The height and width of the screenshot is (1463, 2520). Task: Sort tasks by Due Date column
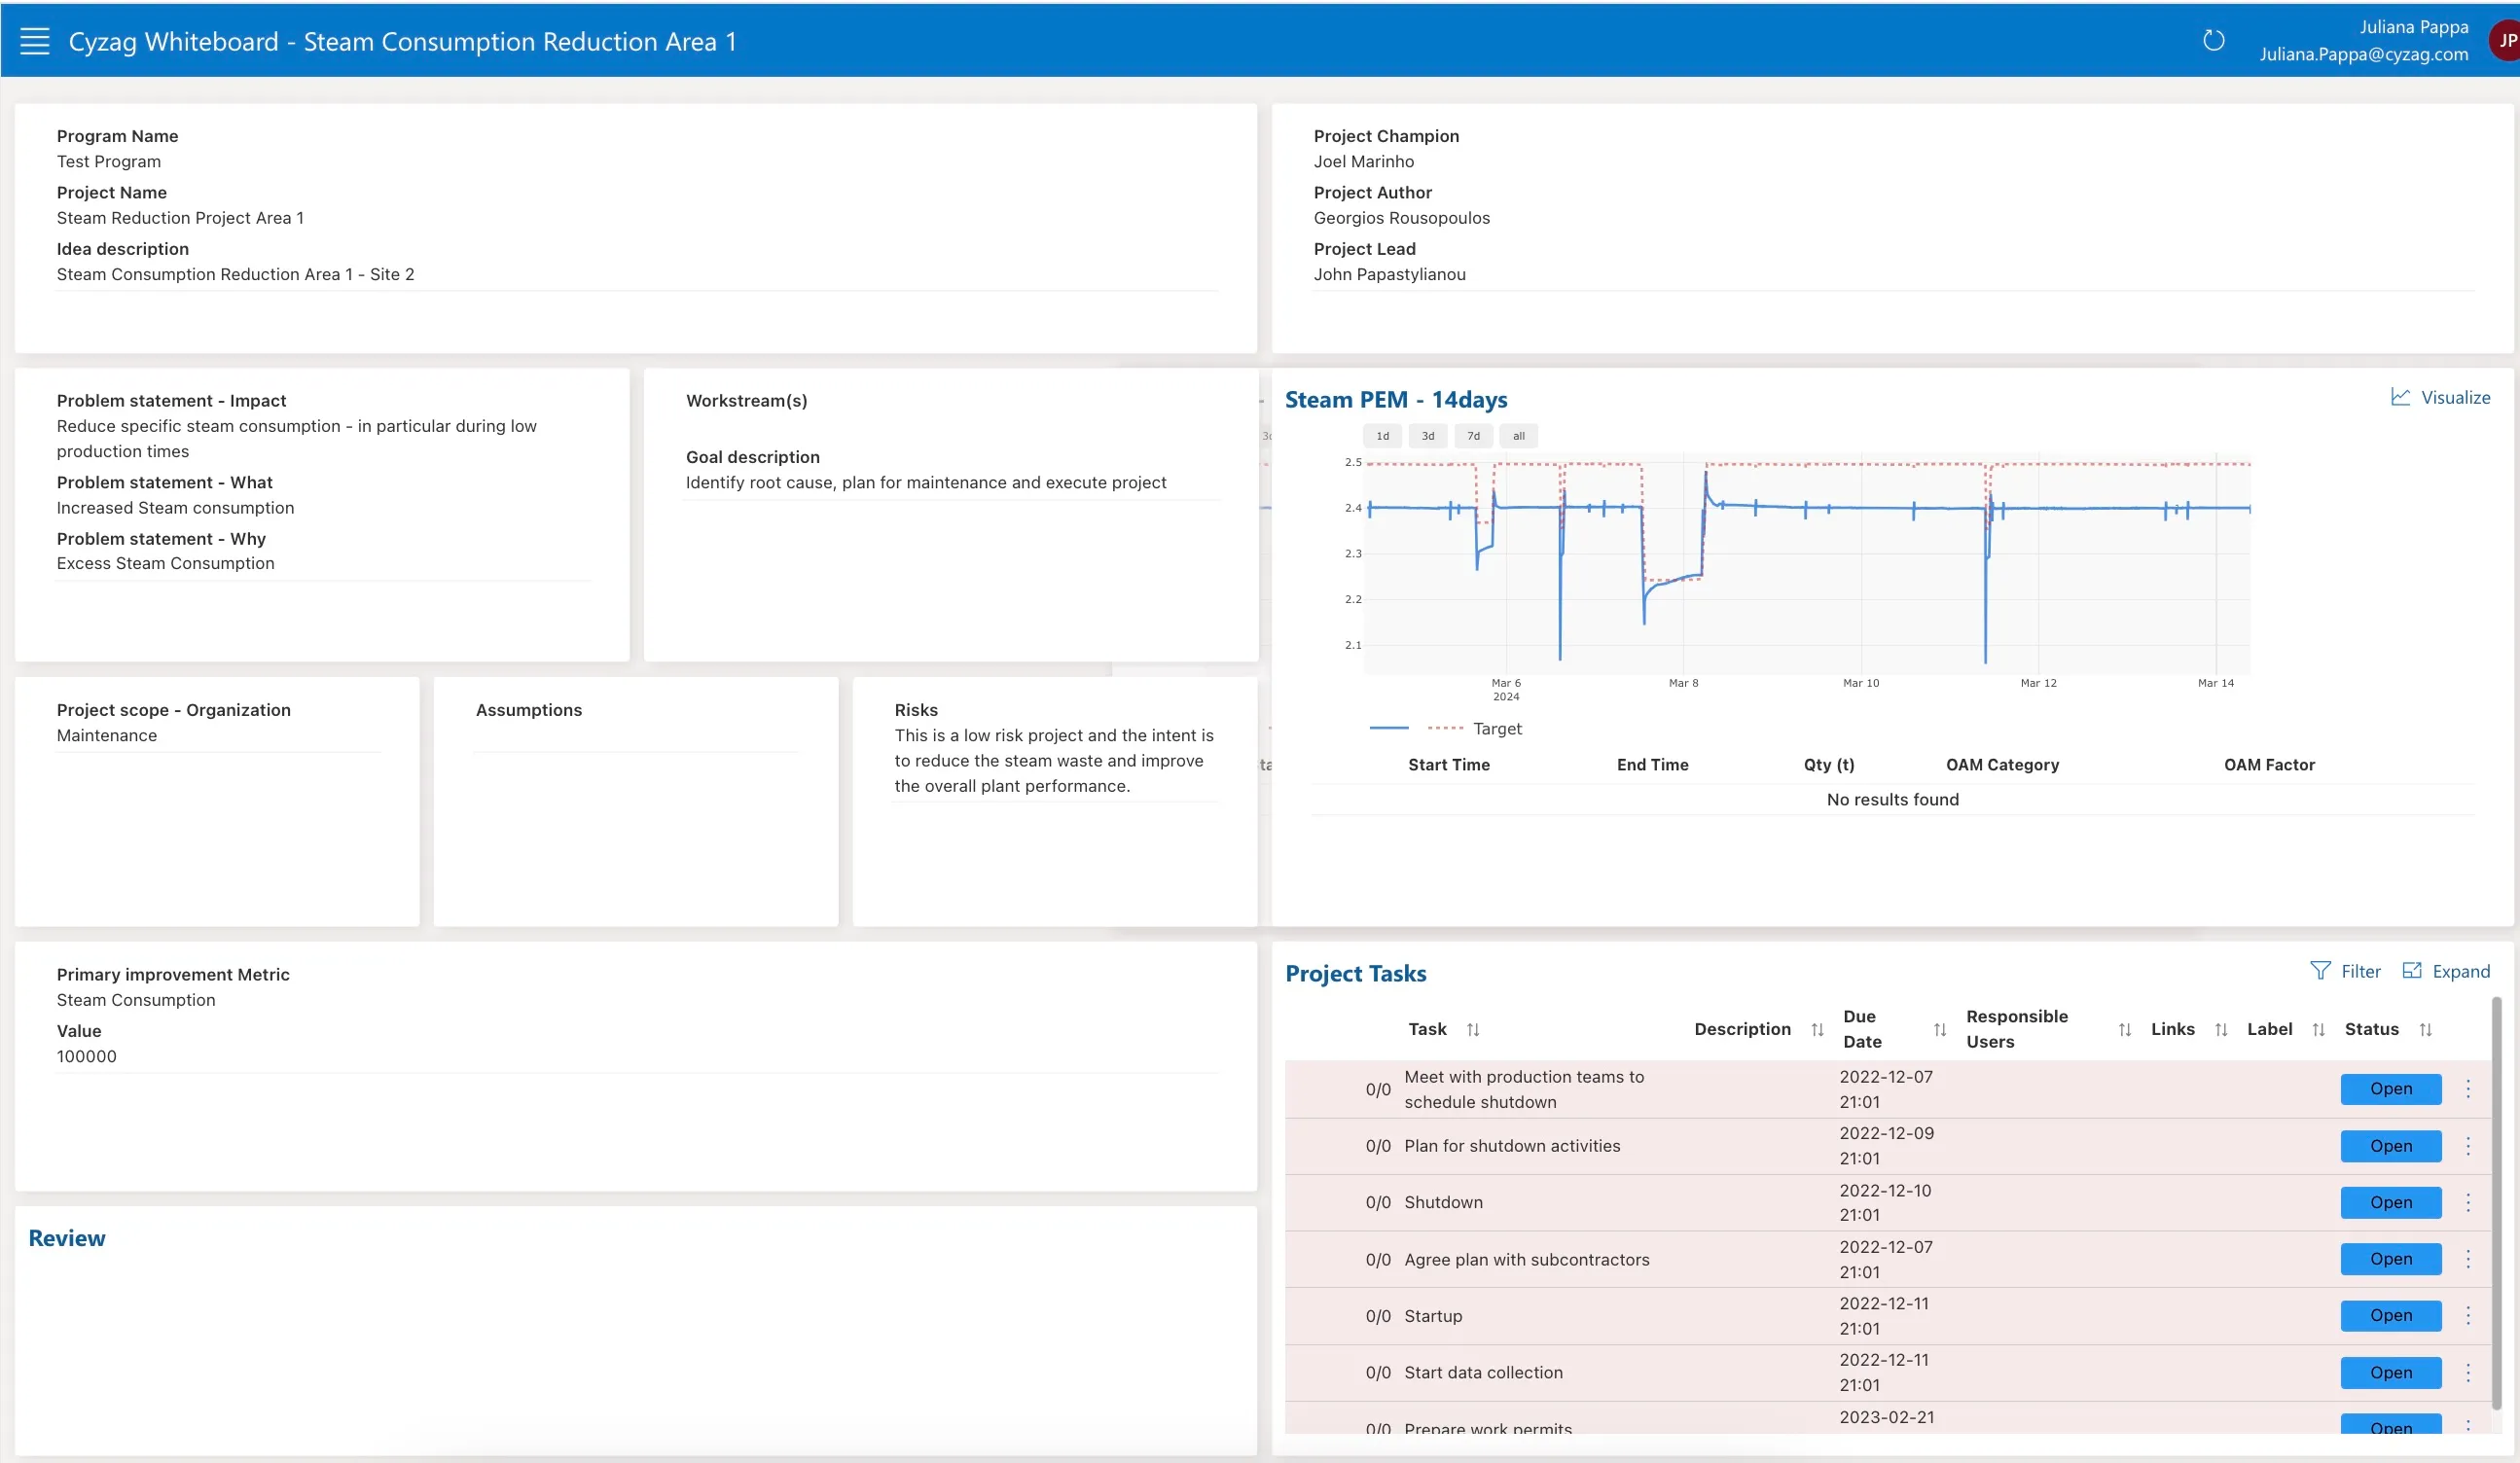coord(1940,1030)
